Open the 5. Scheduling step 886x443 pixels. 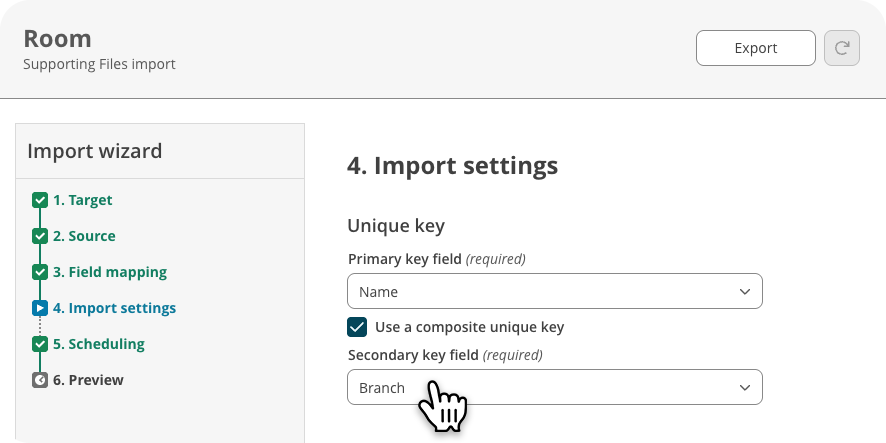(x=99, y=344)
